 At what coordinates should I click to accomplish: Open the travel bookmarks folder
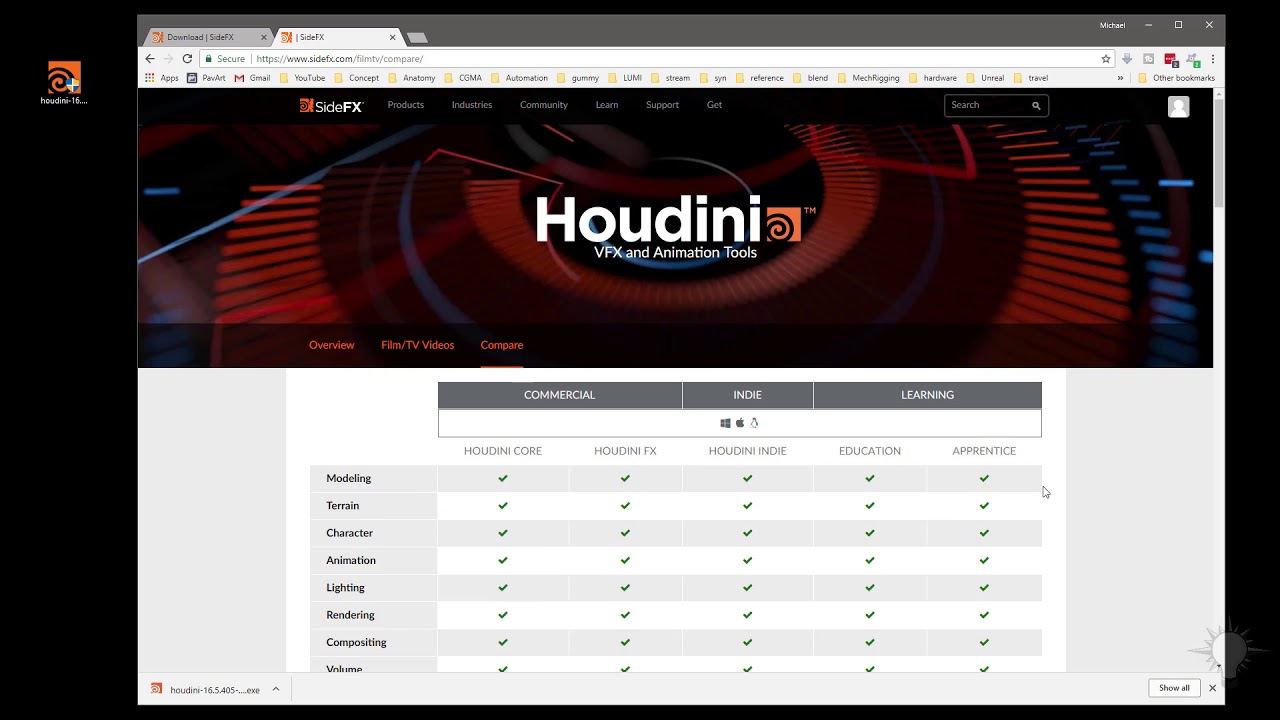coord(1031,78)
